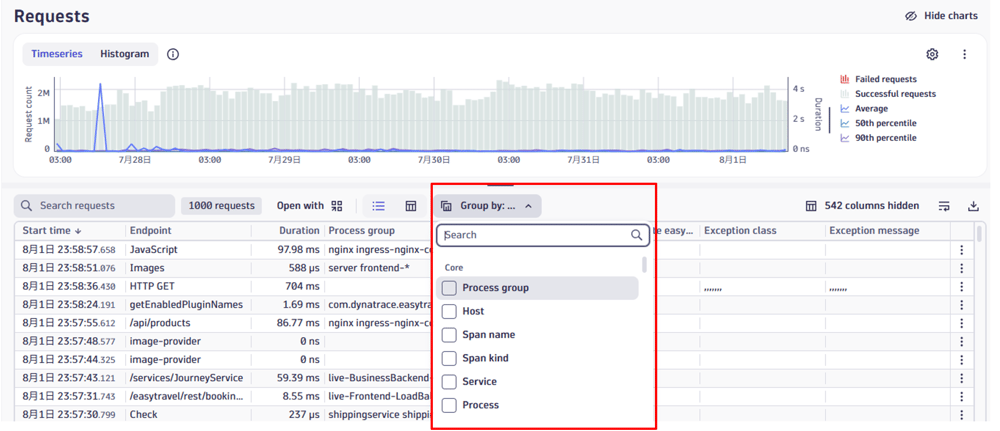Open the Open with menu
The height and width of the screenshot is (431, 1000).
[310, 206]
